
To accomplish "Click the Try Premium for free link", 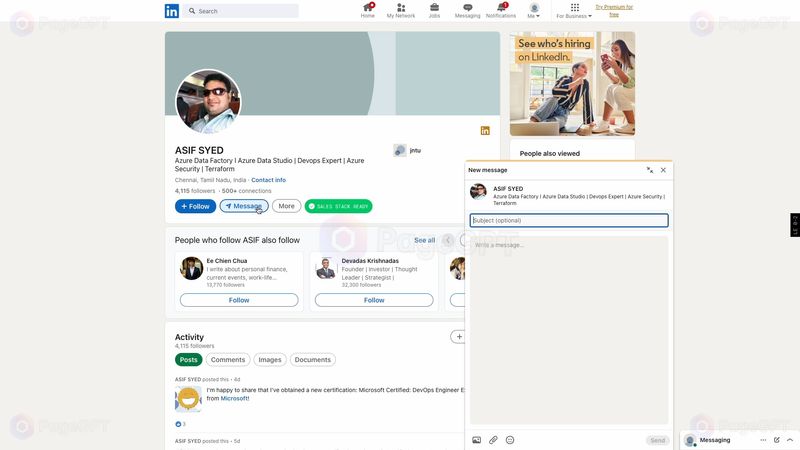I will (x=614, y=11).
